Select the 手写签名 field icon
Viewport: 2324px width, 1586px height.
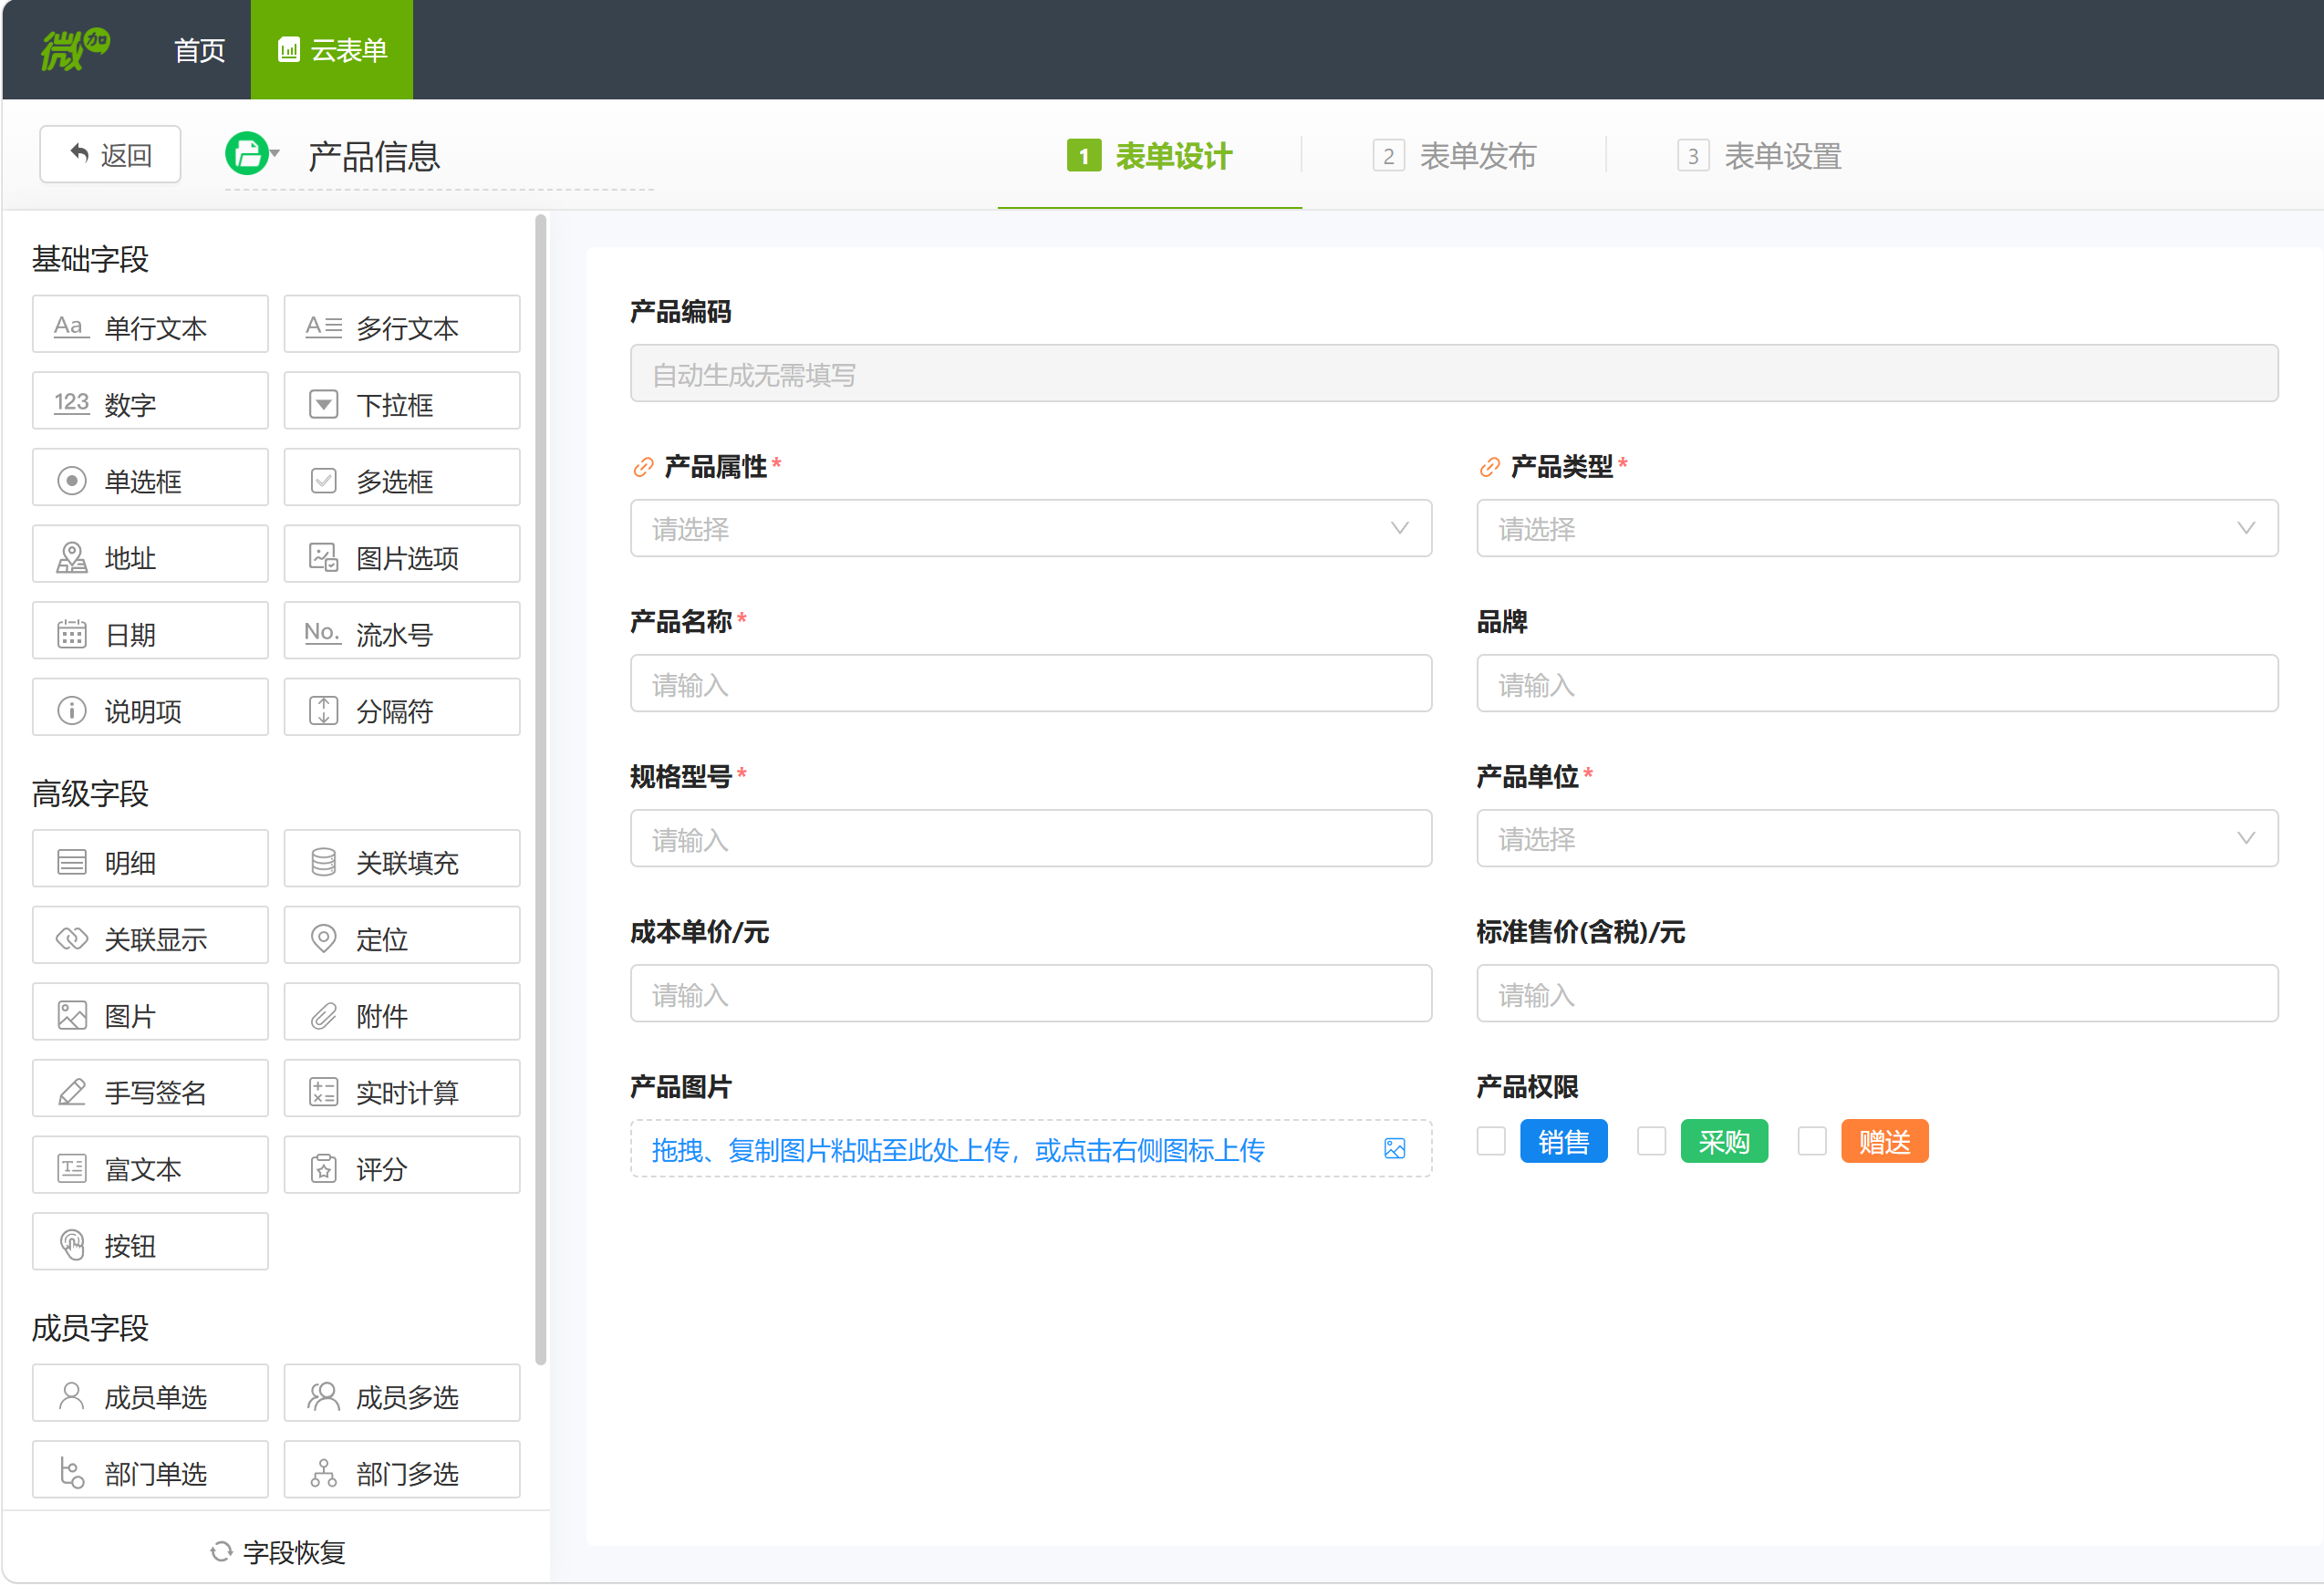point(72,1092)
